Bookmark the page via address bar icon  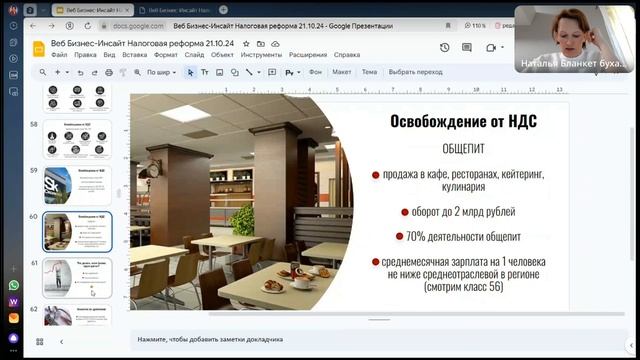pyautogui.click(x=448, y=26)
